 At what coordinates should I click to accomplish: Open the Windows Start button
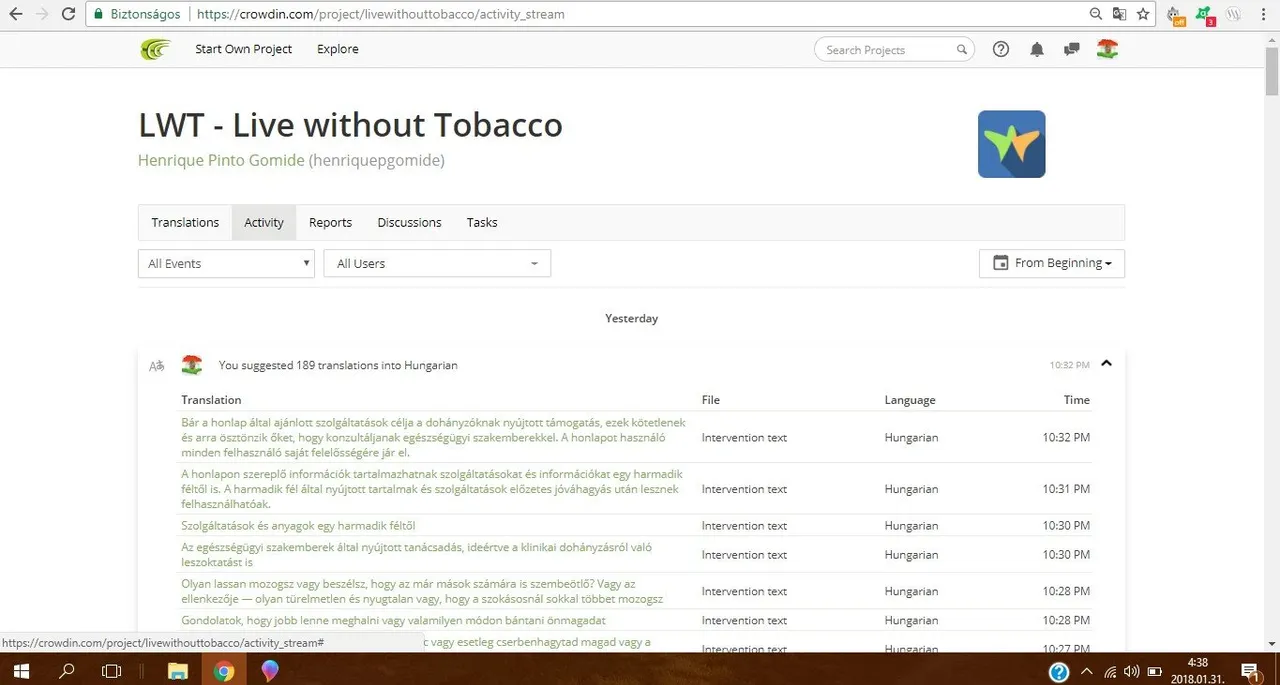click(20, 670)
